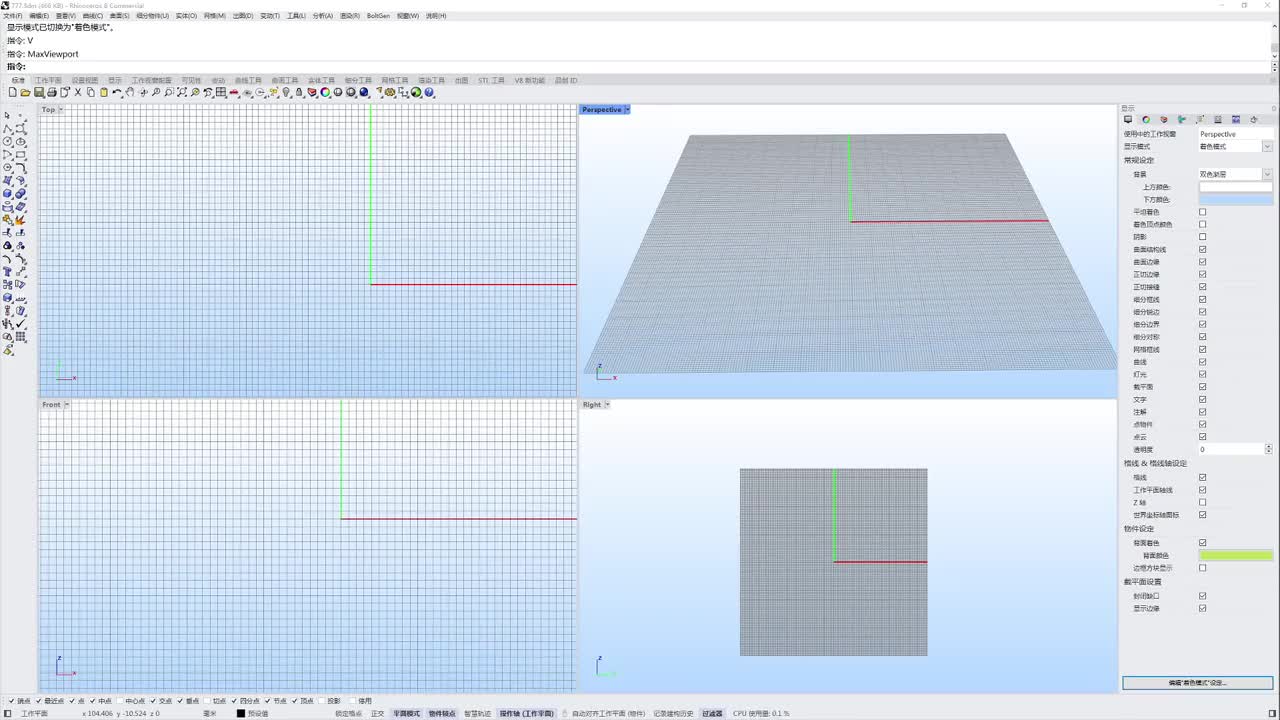This screenshot has width=1280, height=720.
Task: Click the 编辑"着色模式"设定 button
Action: (x=1197, y=683)
